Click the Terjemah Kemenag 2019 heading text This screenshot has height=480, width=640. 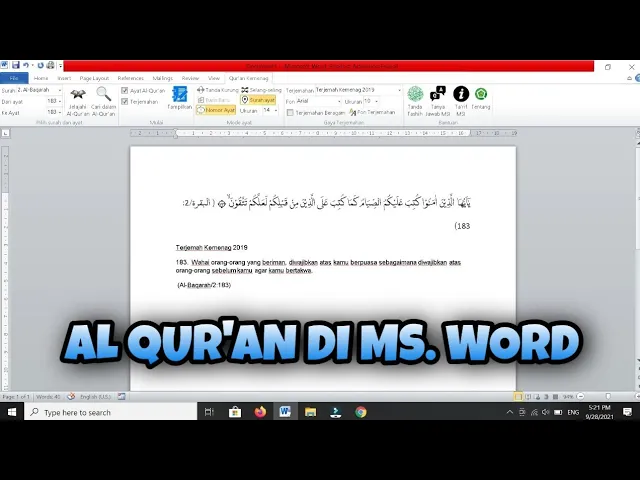tap(211, 247)
